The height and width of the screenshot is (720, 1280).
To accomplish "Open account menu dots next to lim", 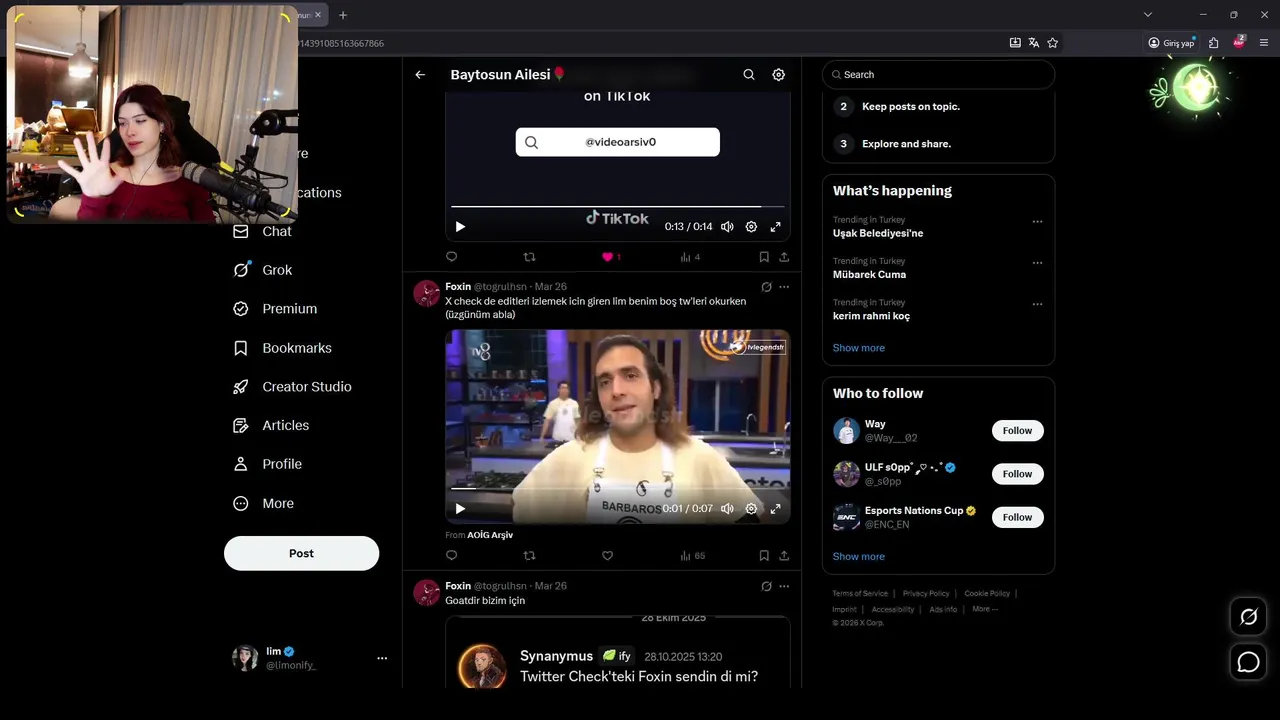I will point(382,658).
